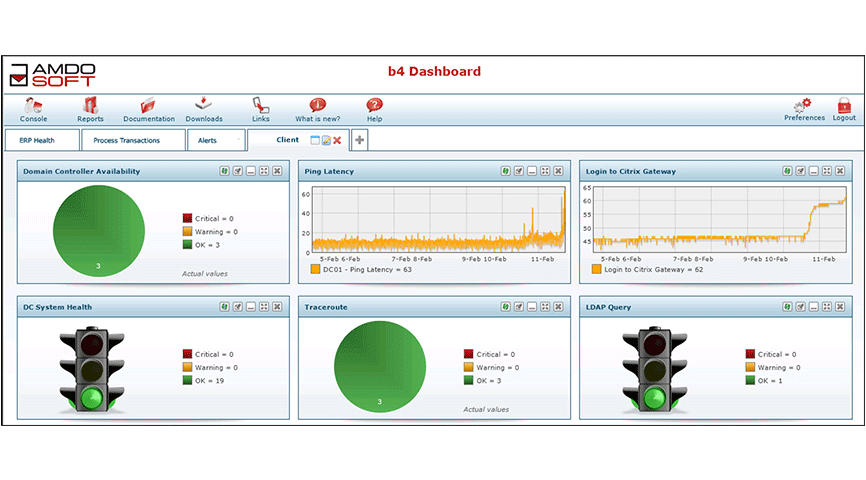The width and height of the screenshot is (866, 480).
Task: Click 'Actual values' under Domain Controller Availability
Action: (x=205, y=273)
